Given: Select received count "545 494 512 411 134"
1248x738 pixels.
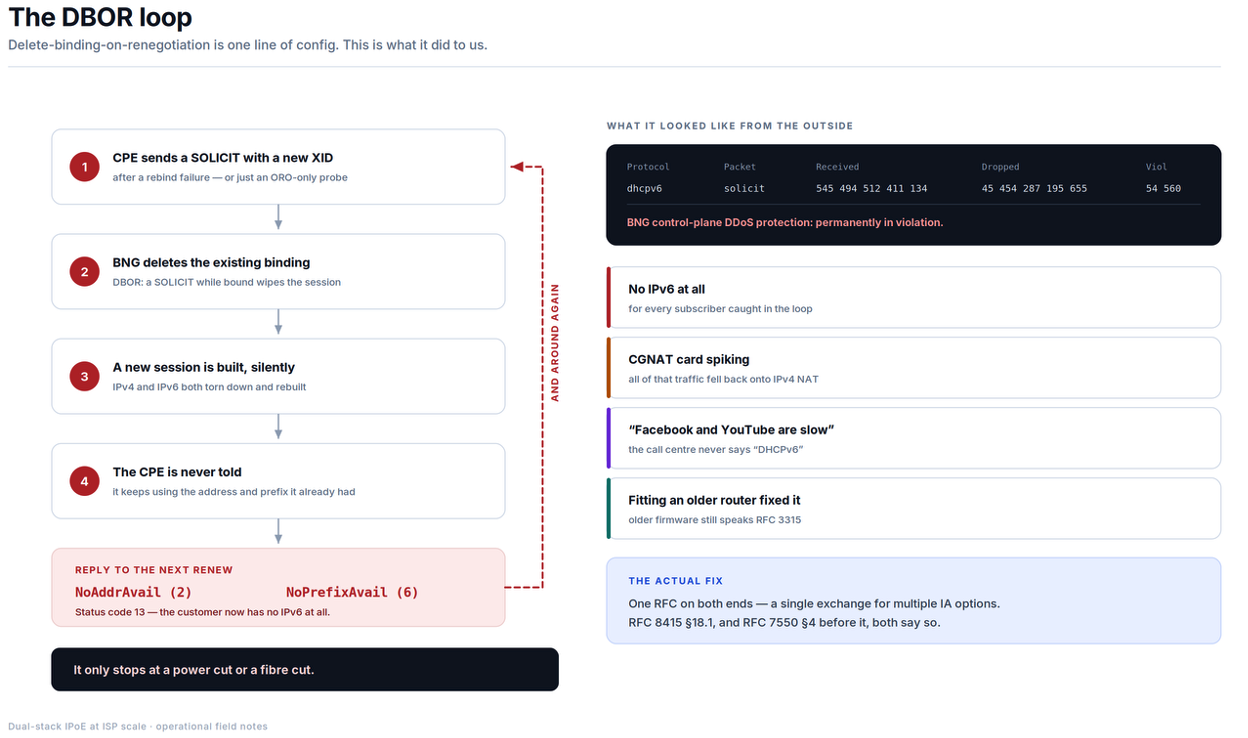Looking at the screenshot, I should (872, 189).
